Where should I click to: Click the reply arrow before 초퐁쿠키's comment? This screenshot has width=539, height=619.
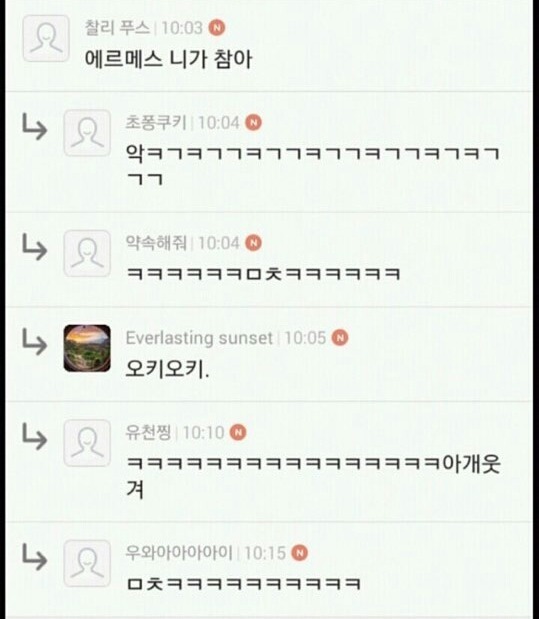tap(34, 127)
